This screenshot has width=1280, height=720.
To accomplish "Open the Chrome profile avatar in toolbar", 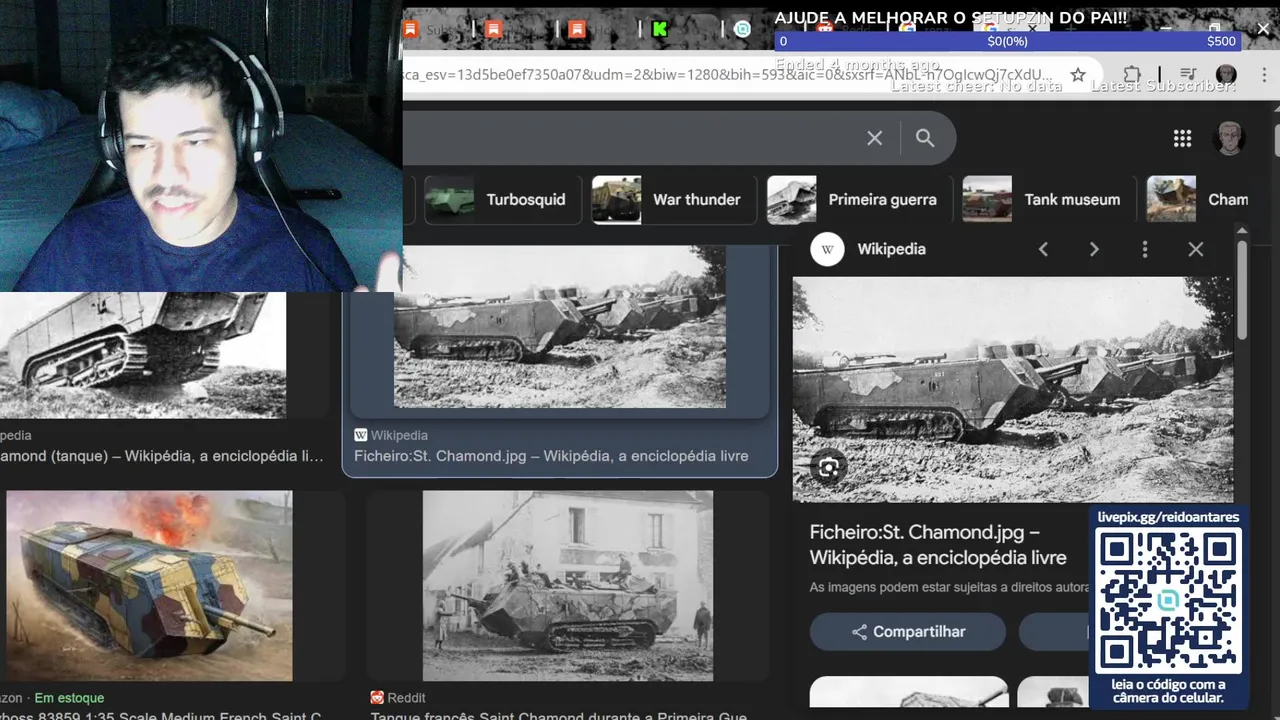I will 1226,75.
